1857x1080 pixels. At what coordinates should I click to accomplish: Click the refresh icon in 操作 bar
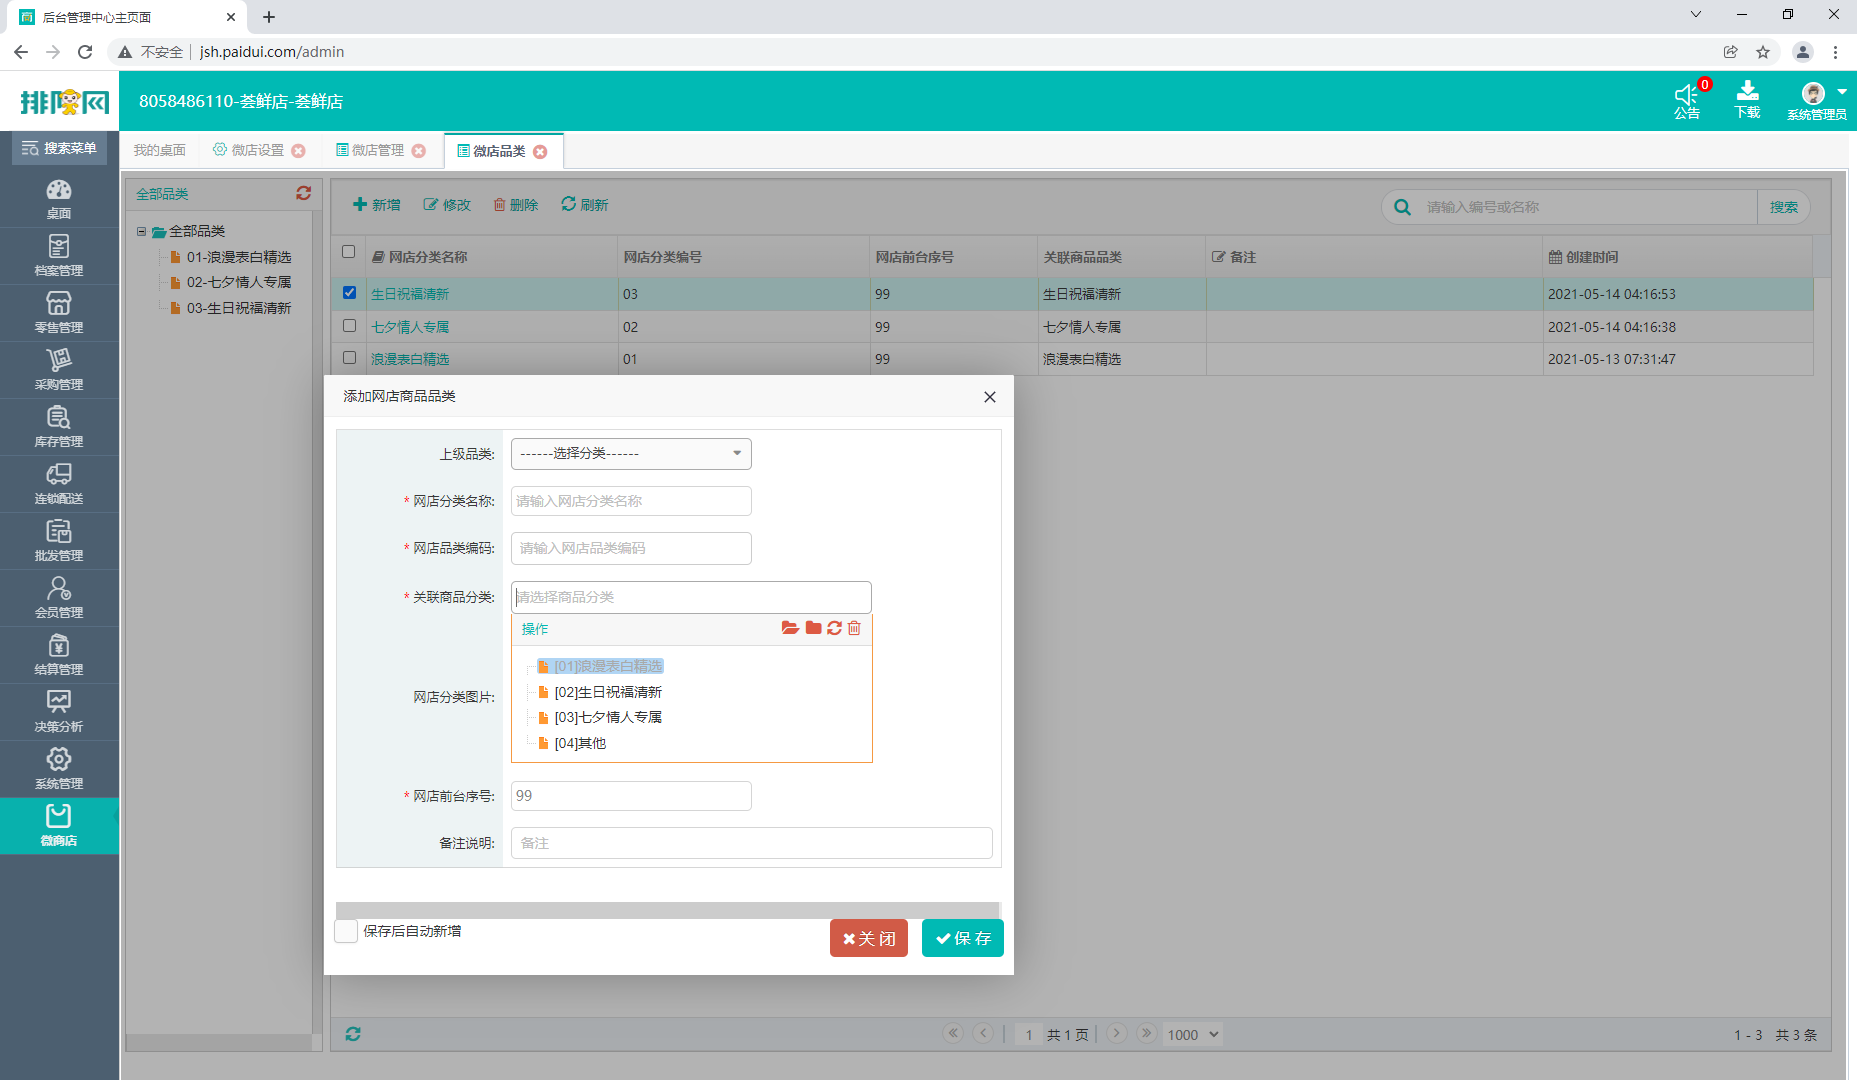click(x=834, y=628)
